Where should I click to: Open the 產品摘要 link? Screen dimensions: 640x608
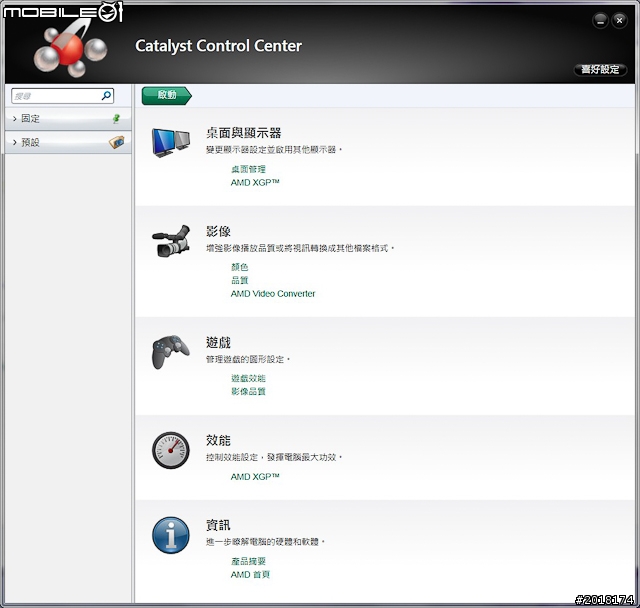(248, 561)
